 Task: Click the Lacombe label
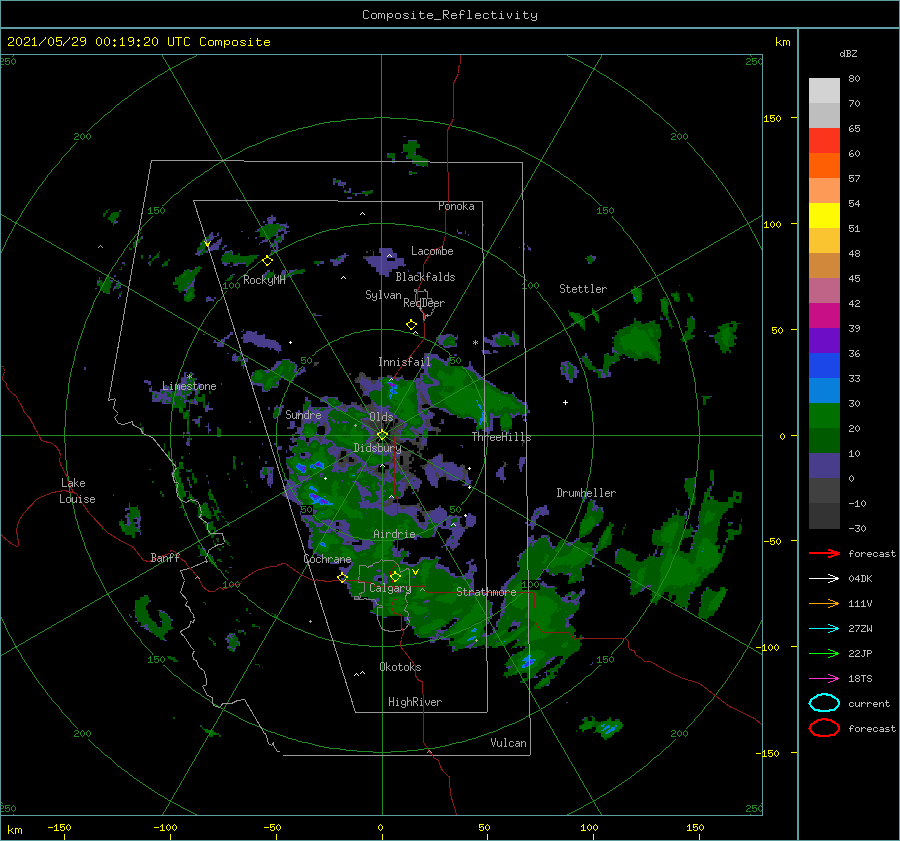click(x=432, y=251)
